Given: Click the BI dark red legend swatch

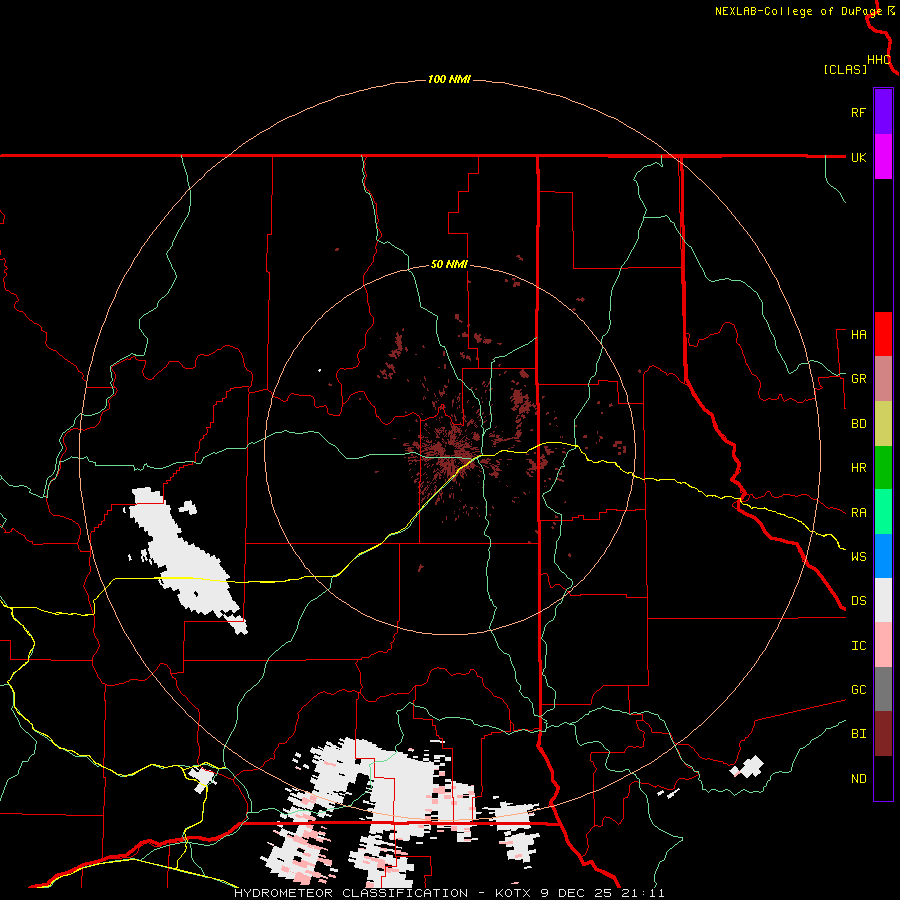Looking at the screenshot, I should (x=883, y=734).
